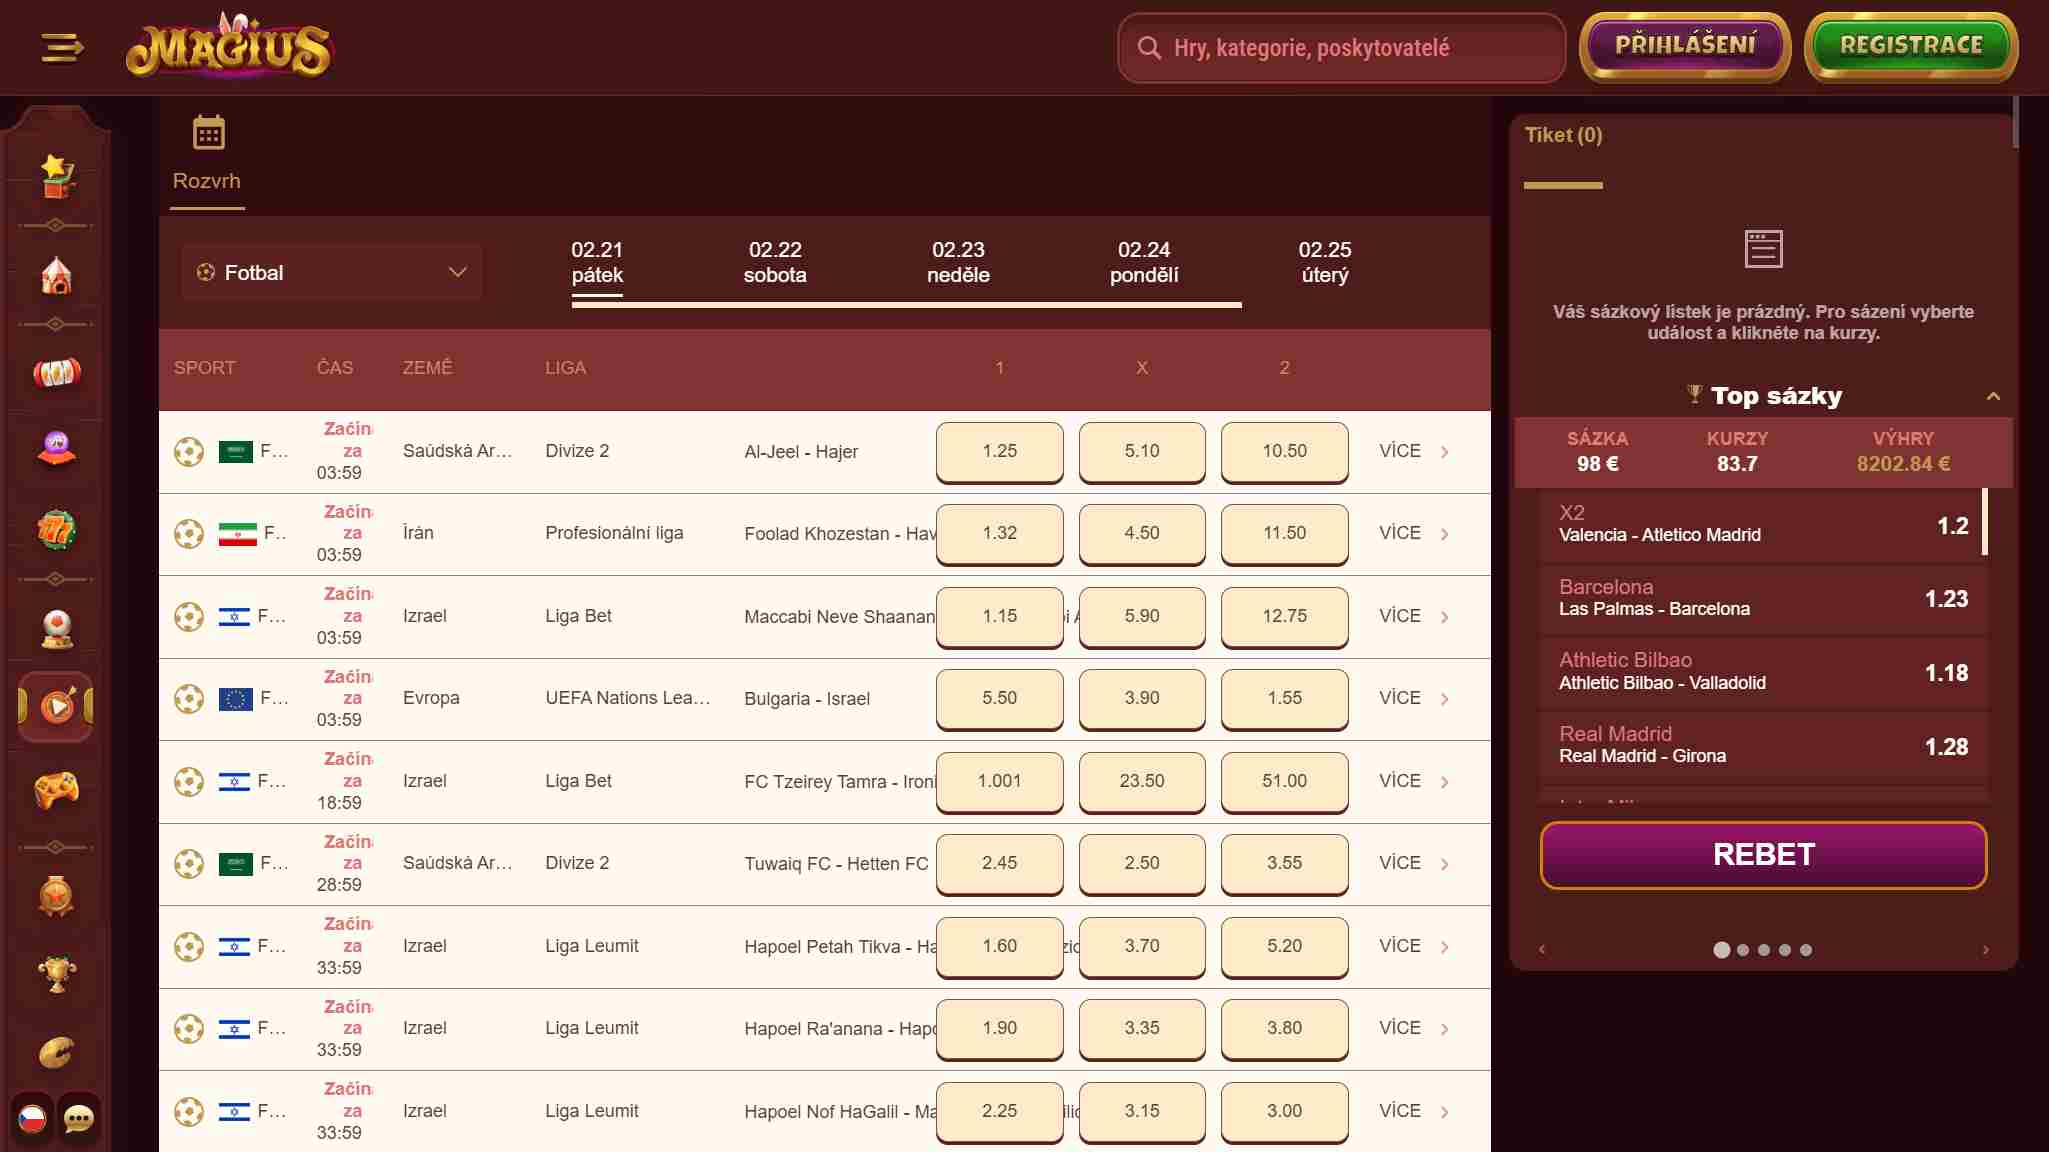
Task: Open the Tiket (0) tab
Action: [1563, 136]
